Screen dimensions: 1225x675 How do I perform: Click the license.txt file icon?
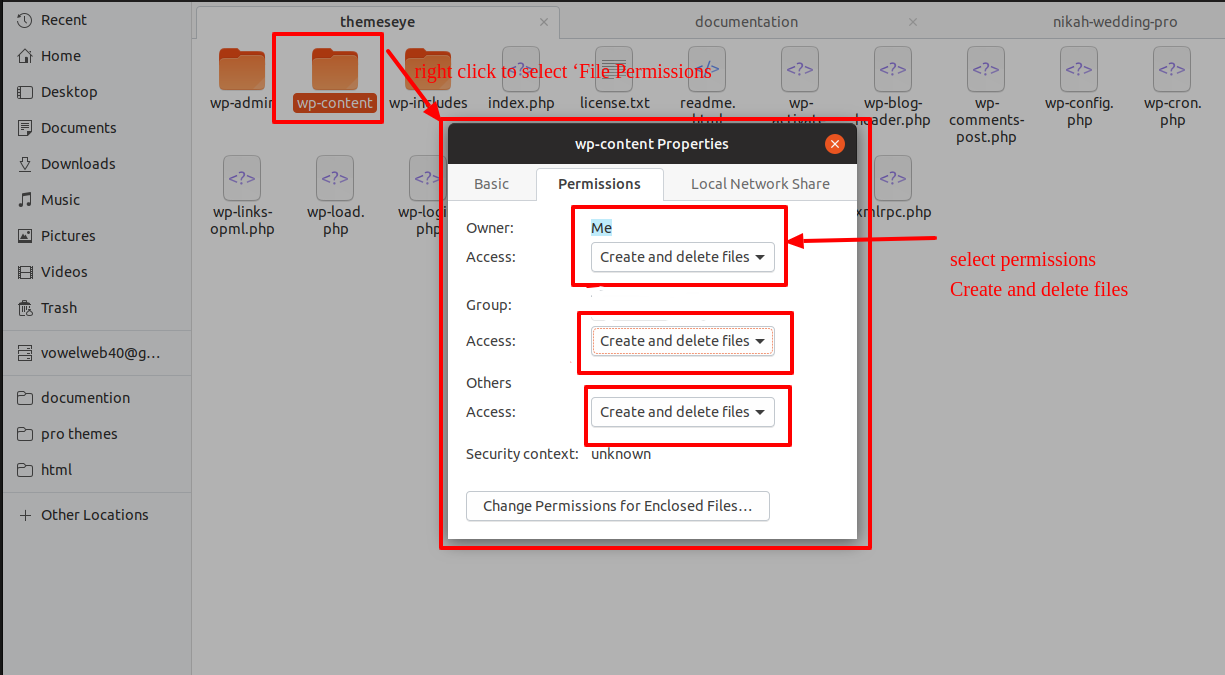pos(614,70)
